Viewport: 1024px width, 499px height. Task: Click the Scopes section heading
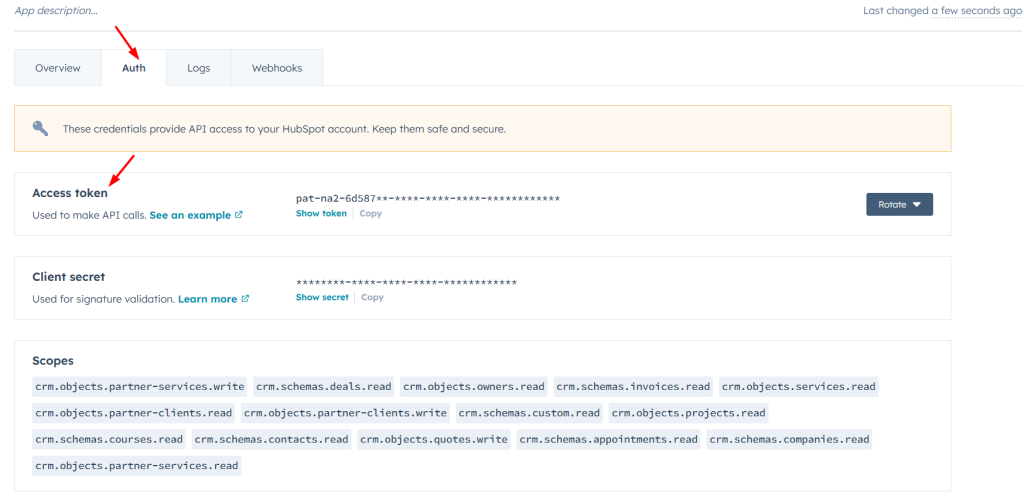[53, 361]
